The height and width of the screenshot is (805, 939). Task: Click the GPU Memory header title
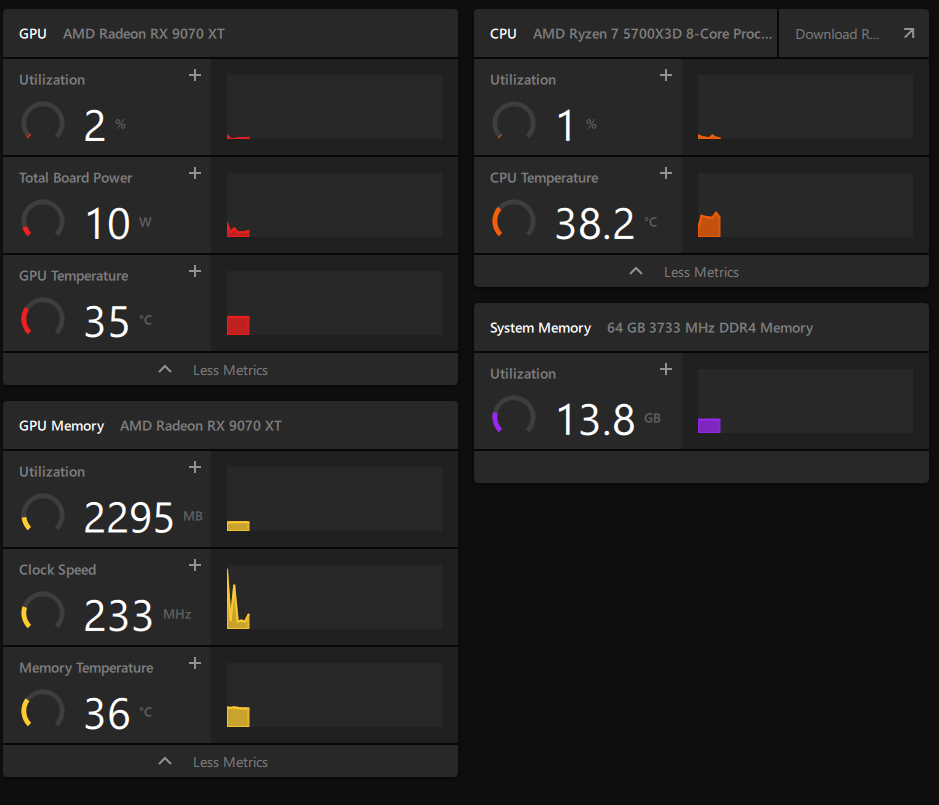point(62,426)
